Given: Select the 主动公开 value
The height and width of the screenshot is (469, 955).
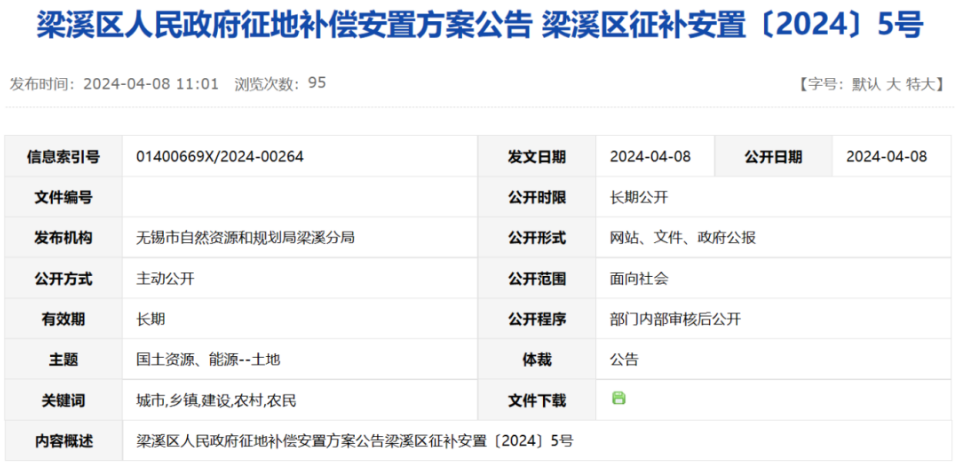Looking at the screenshot, I should [165, 278].
